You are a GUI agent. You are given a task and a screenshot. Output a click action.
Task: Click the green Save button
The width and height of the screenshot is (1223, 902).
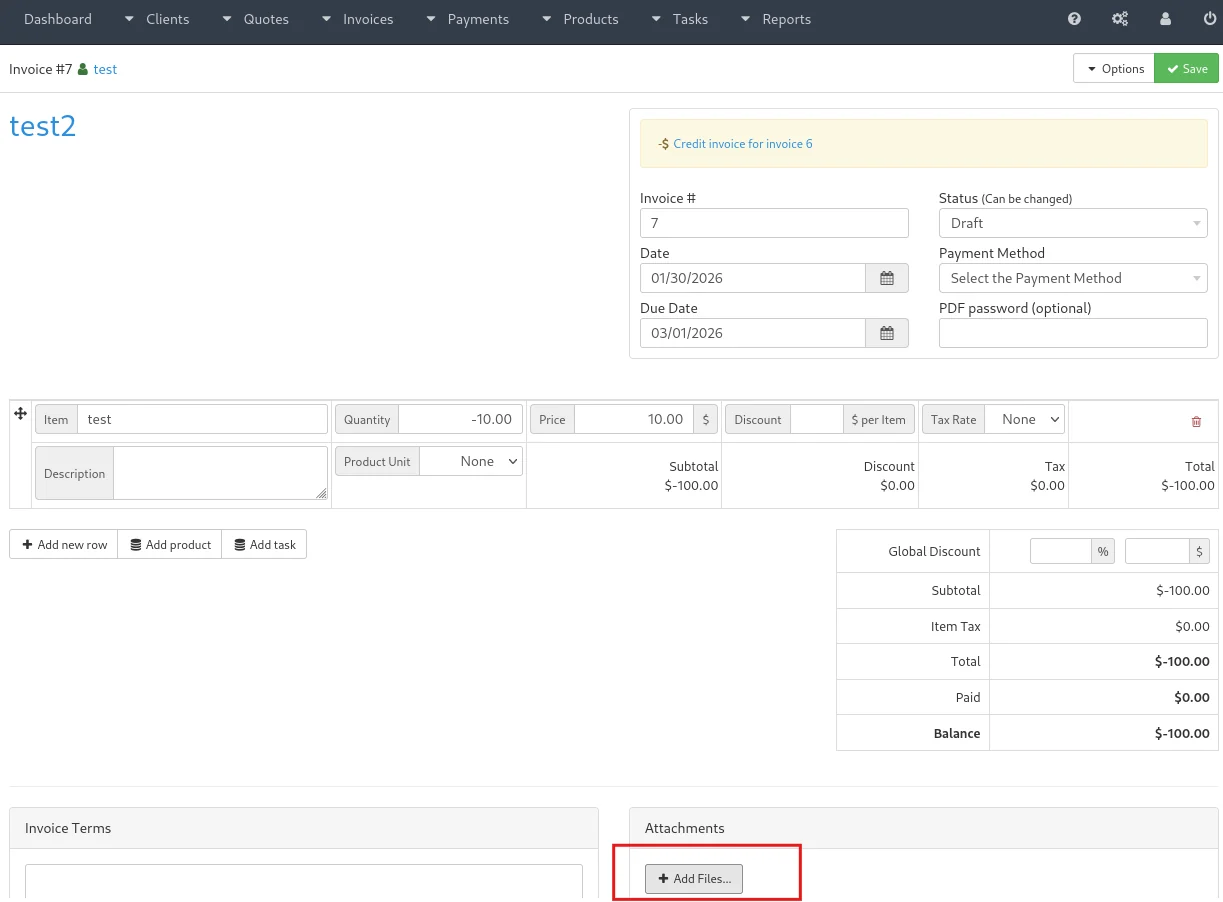pos(1186,68)
